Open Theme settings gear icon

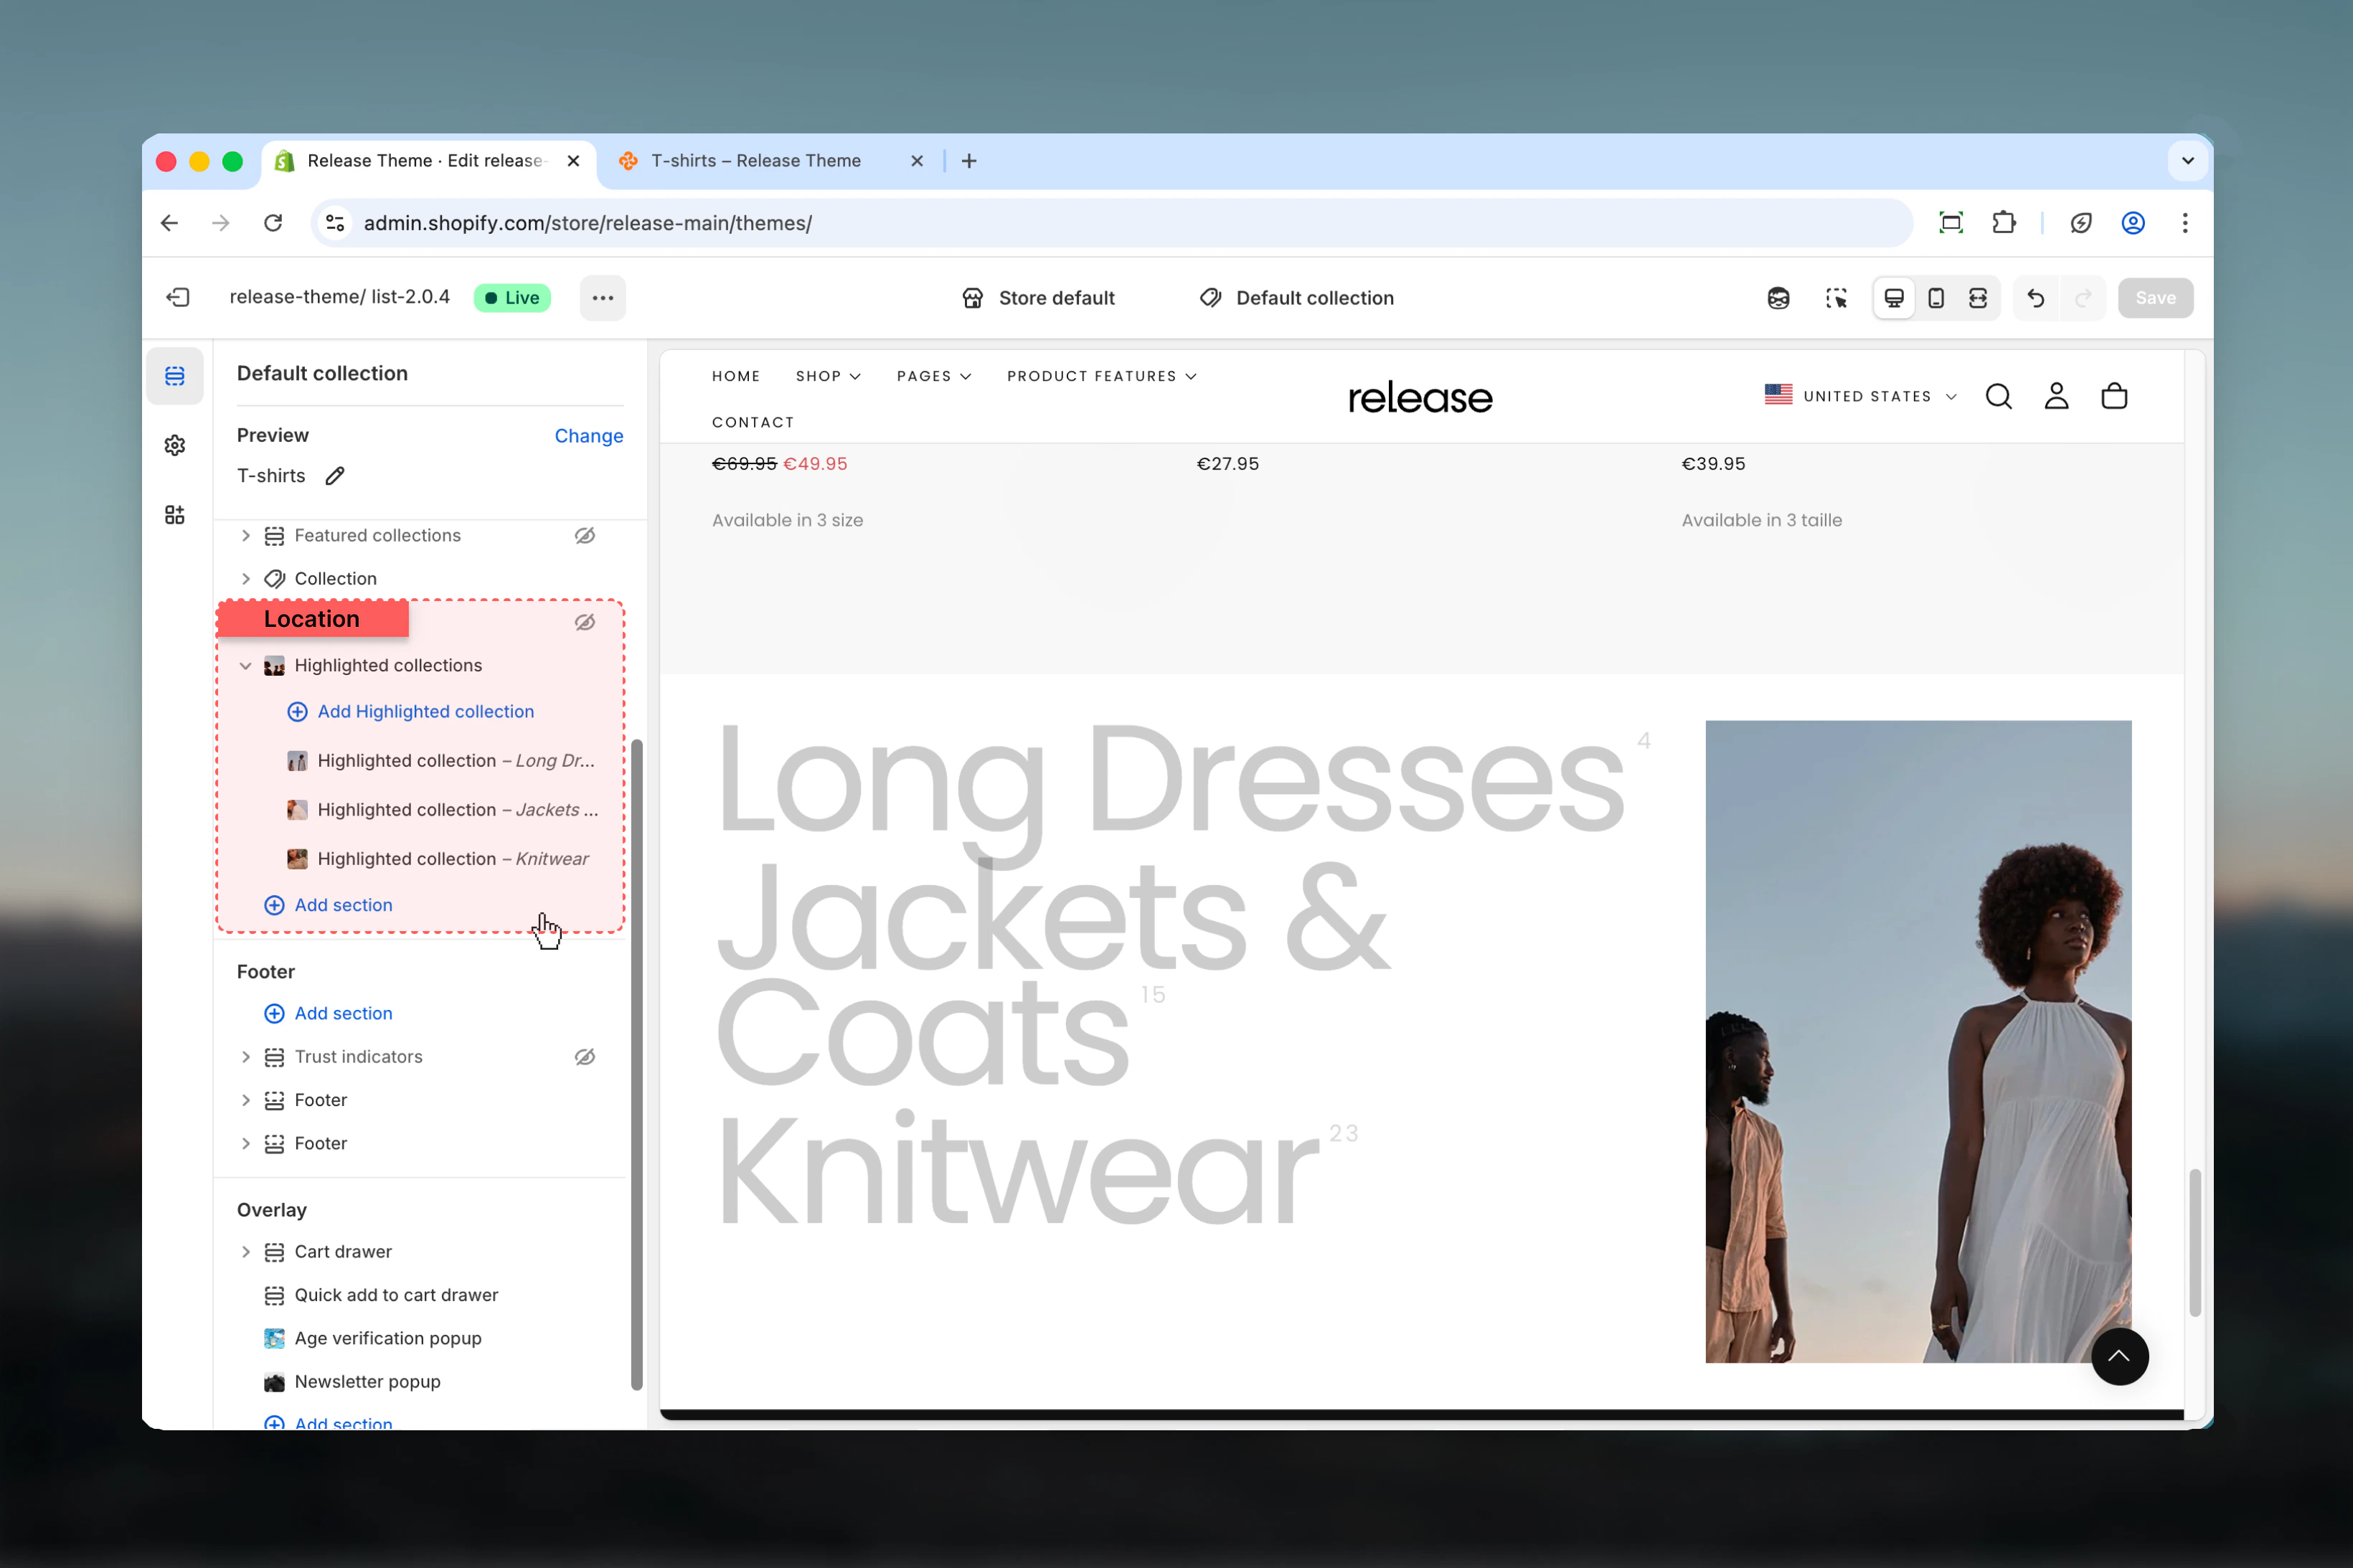[x=175, y=445]
